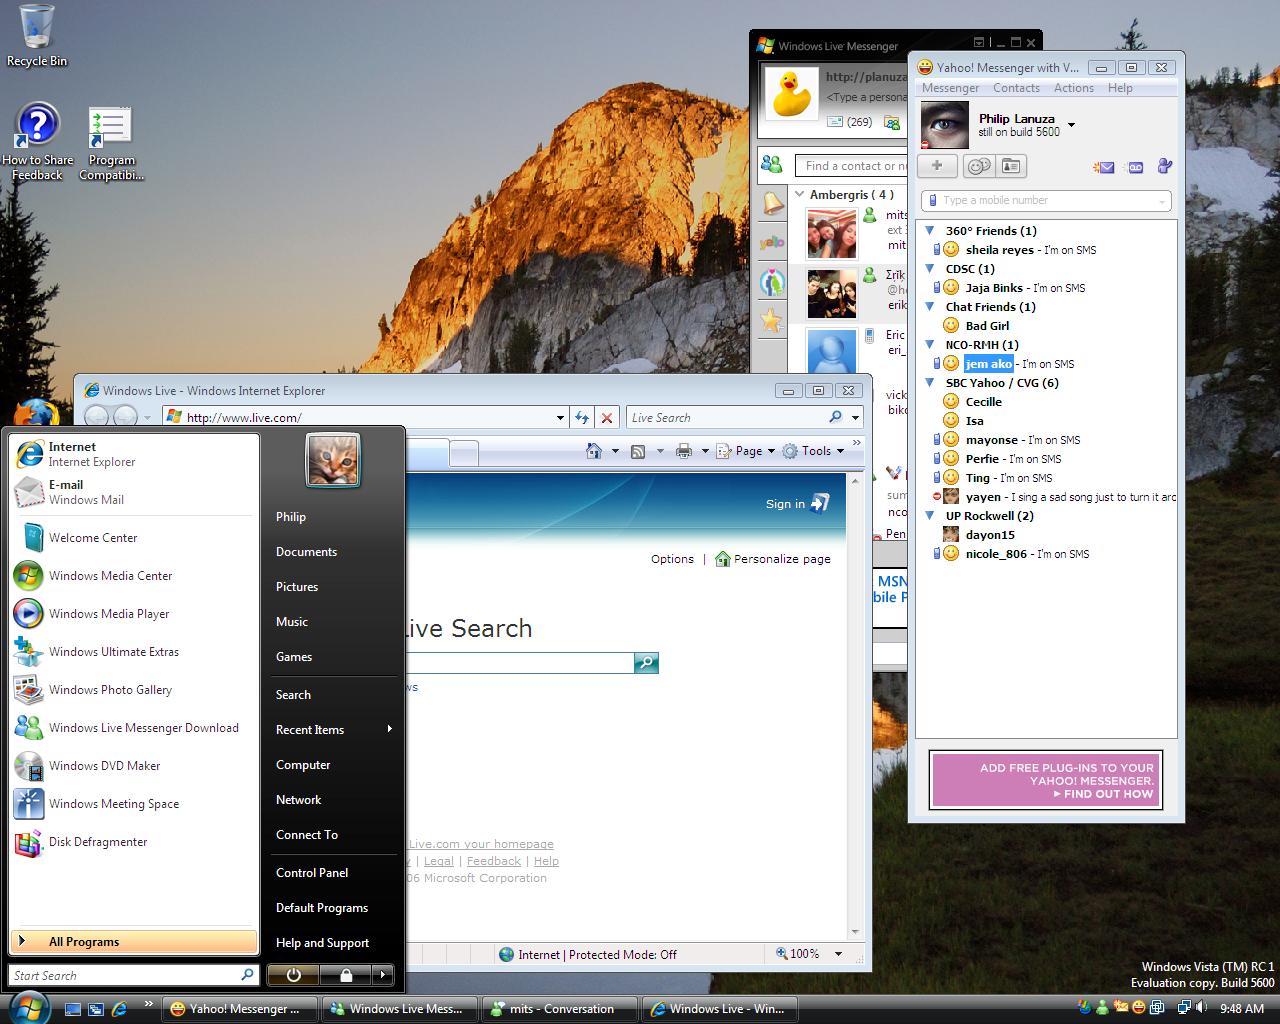
Task: Open the voicemail icon in Yahoo Messenger
Action: coord(1135,167)
